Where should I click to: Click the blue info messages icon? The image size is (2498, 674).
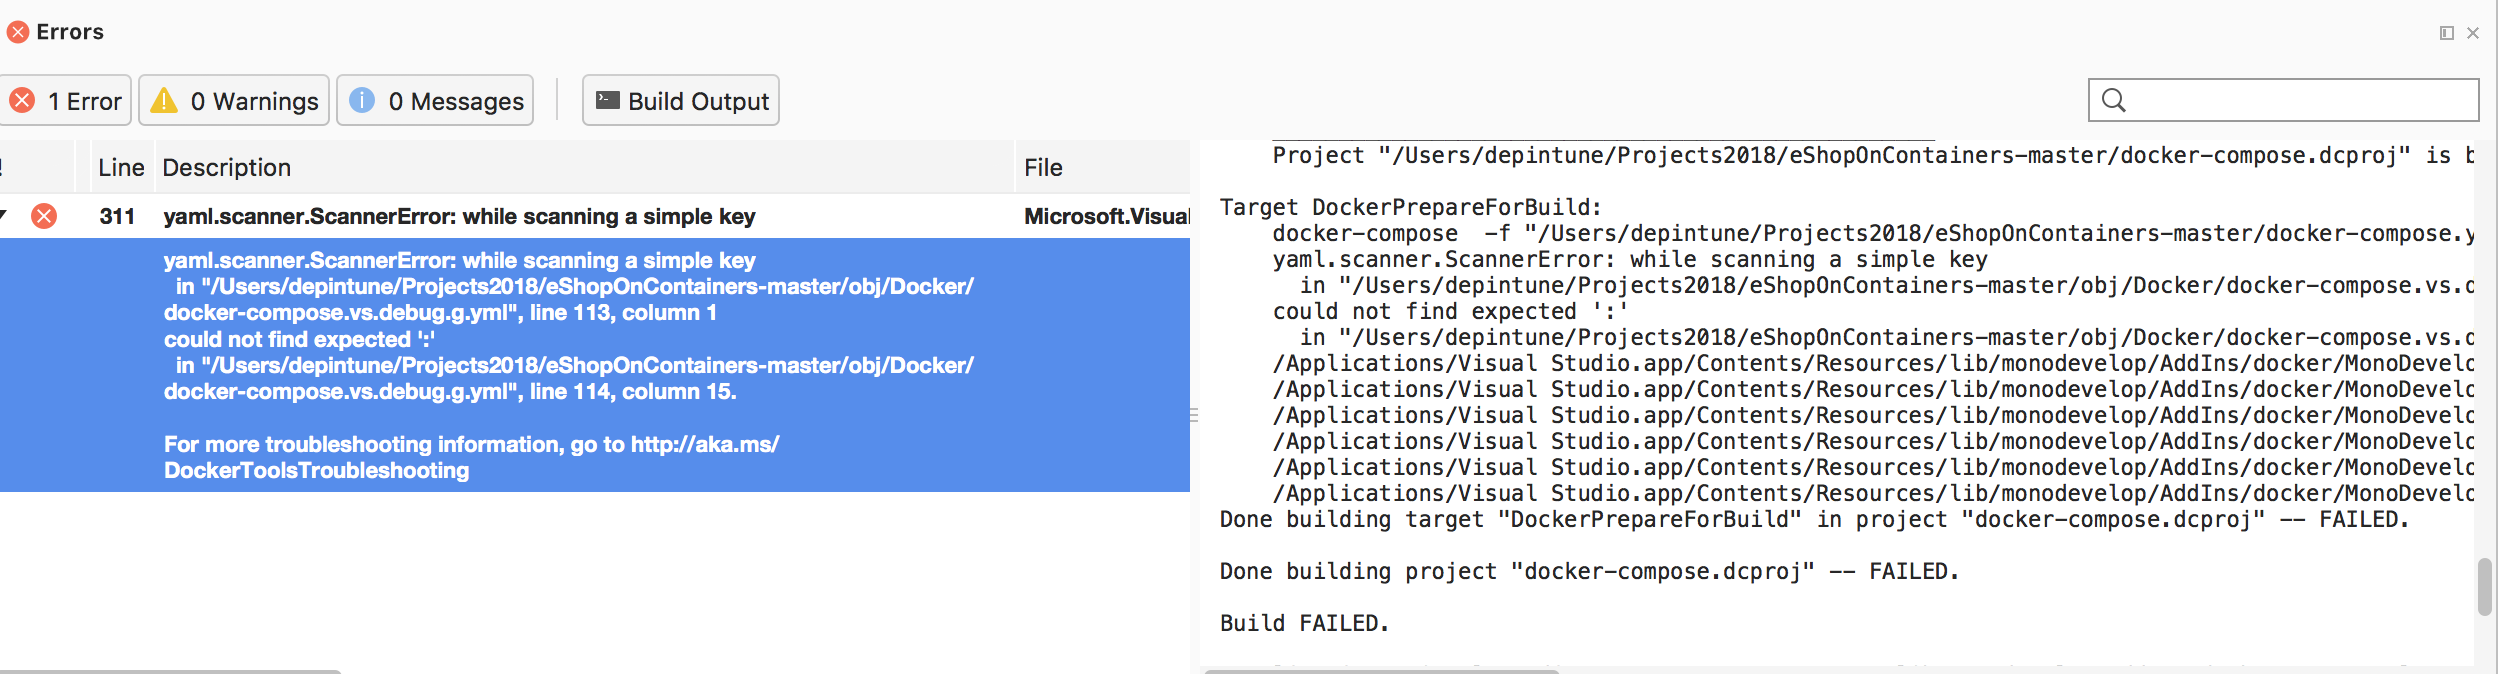[362, 101]
